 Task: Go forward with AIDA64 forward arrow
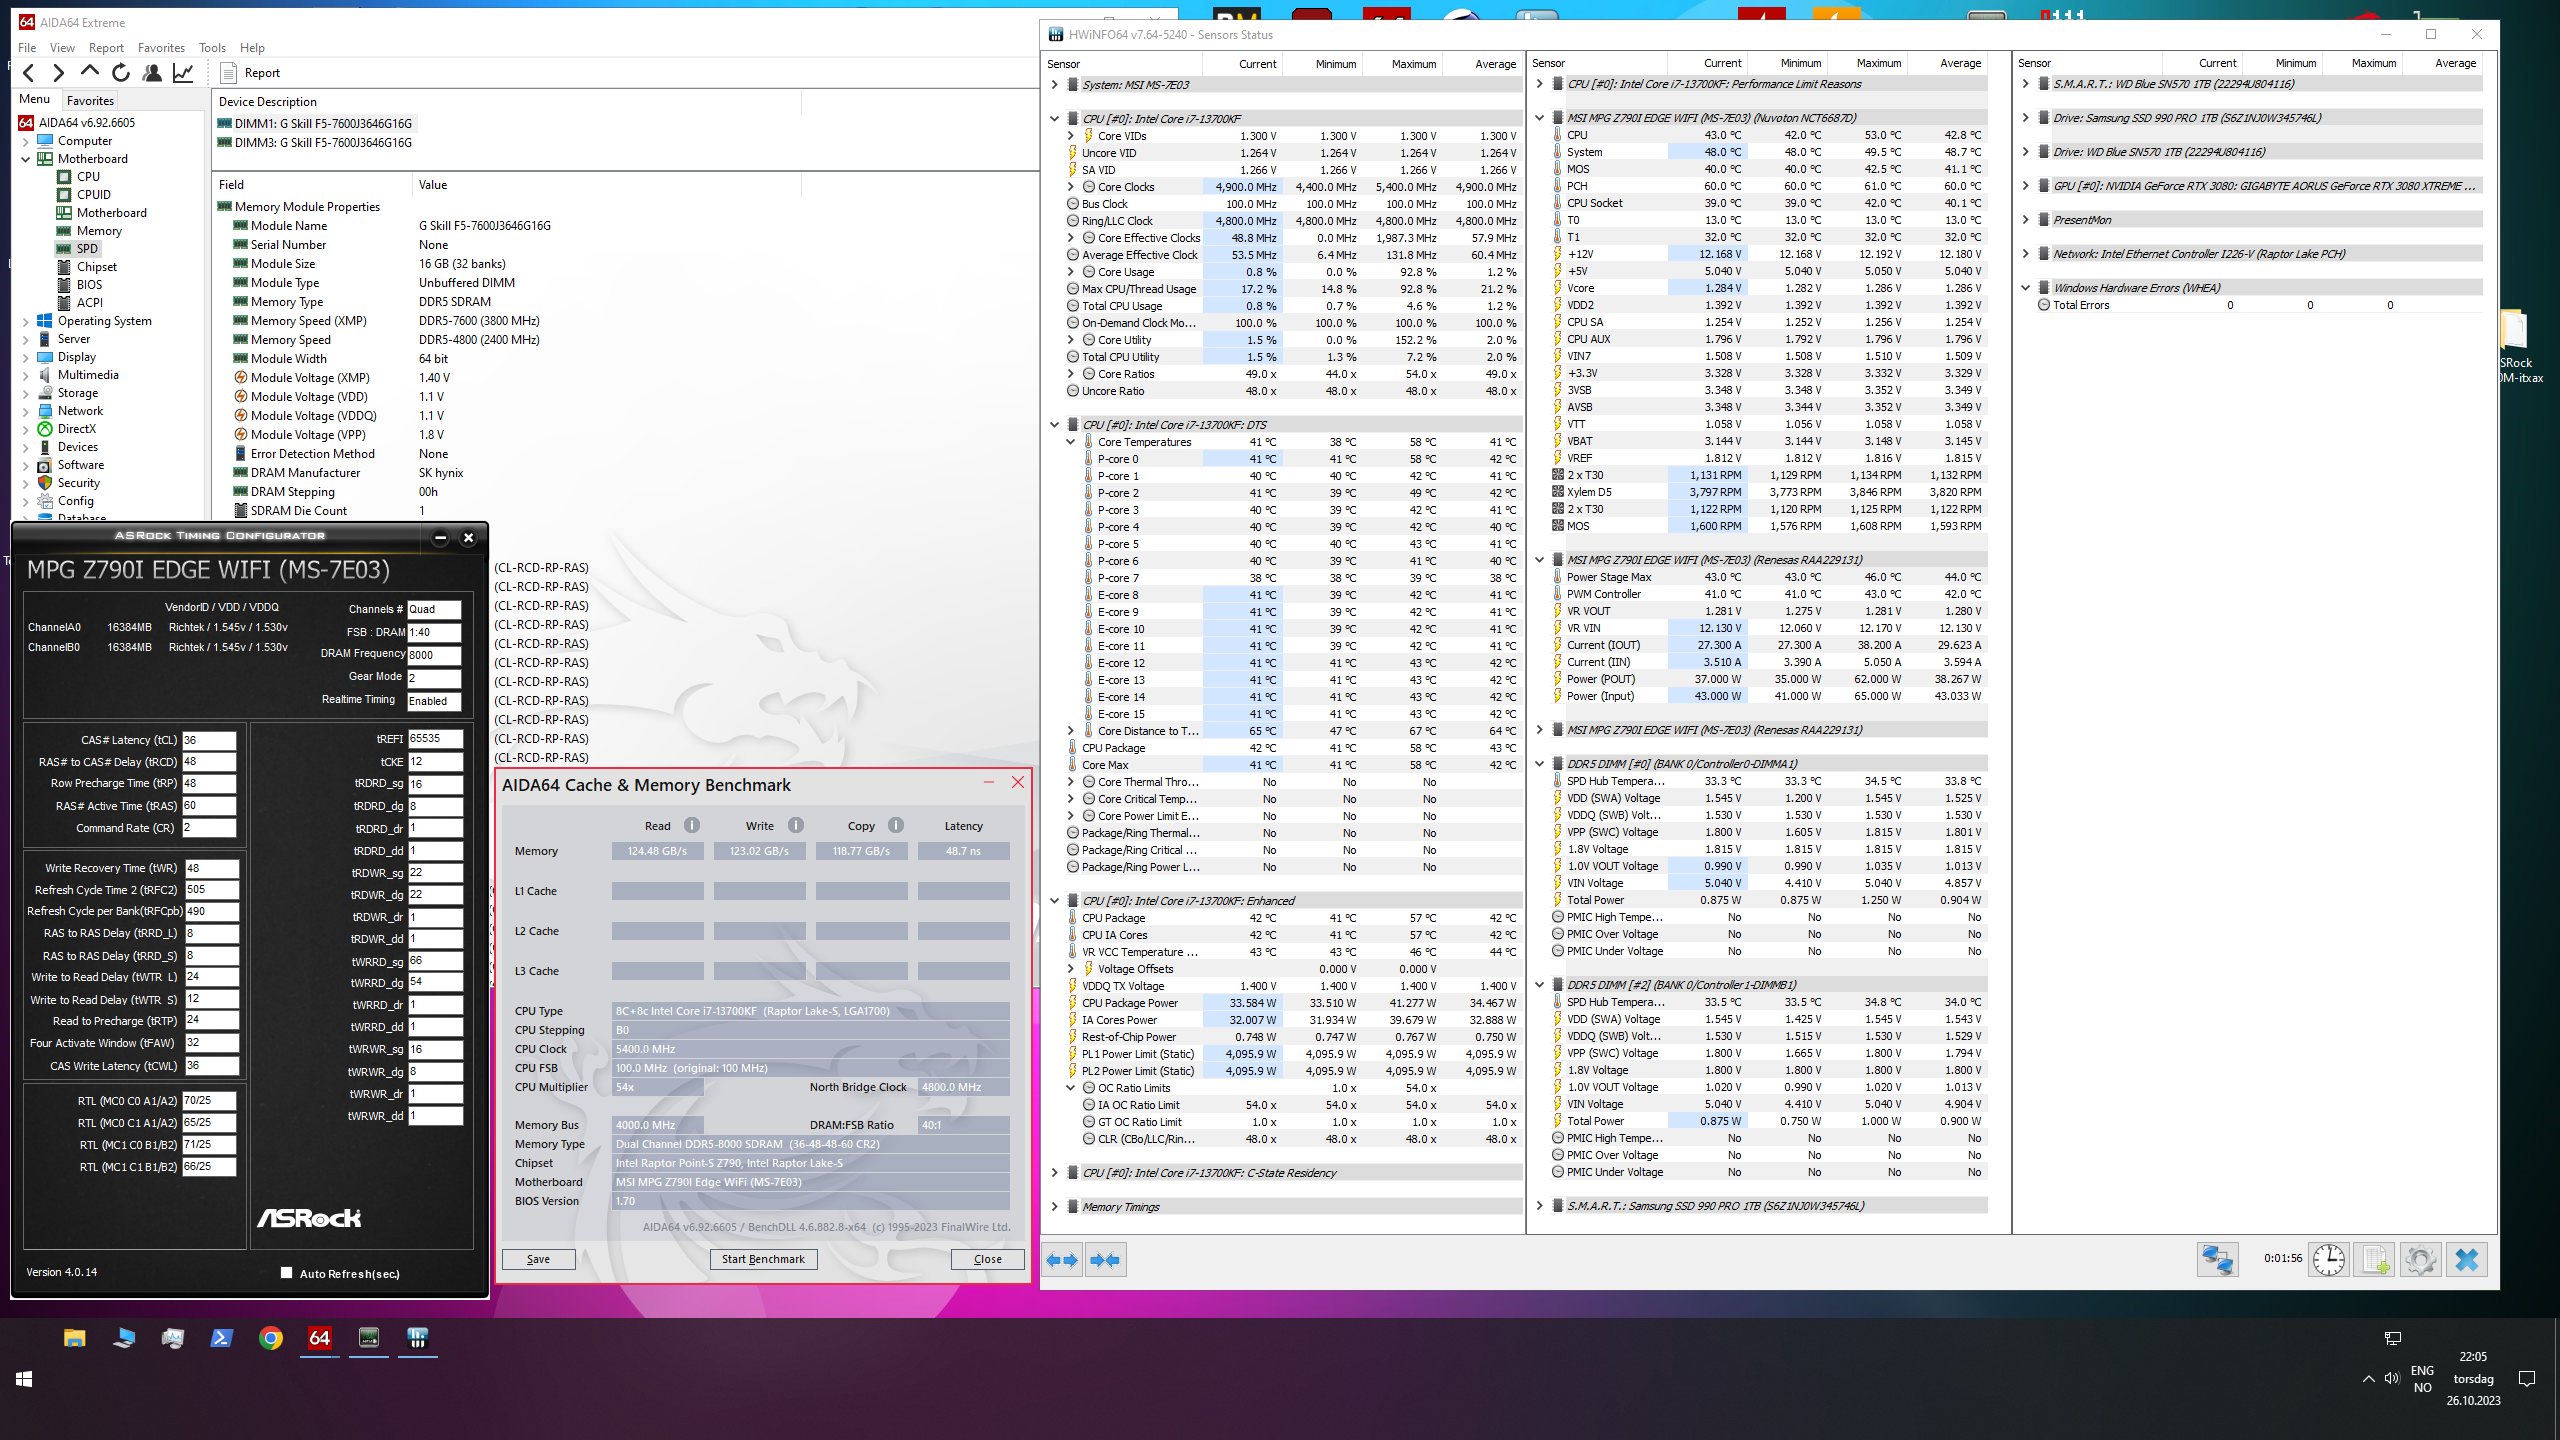[x=58, y=72]
